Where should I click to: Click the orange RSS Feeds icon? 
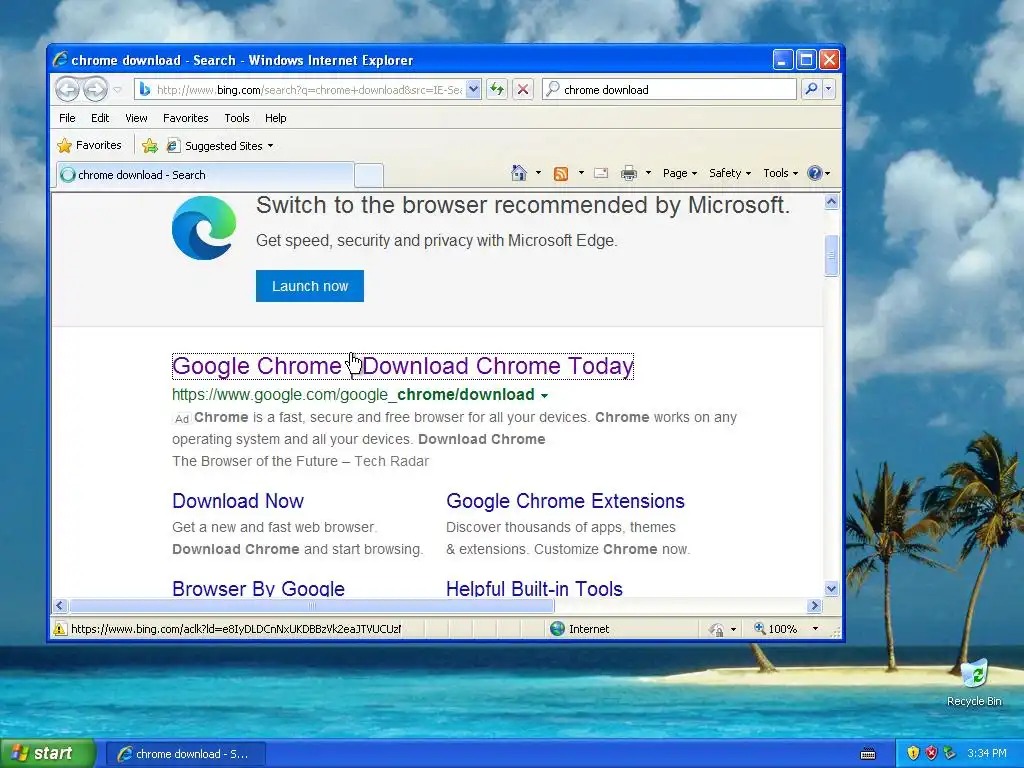tap(560, 174)
